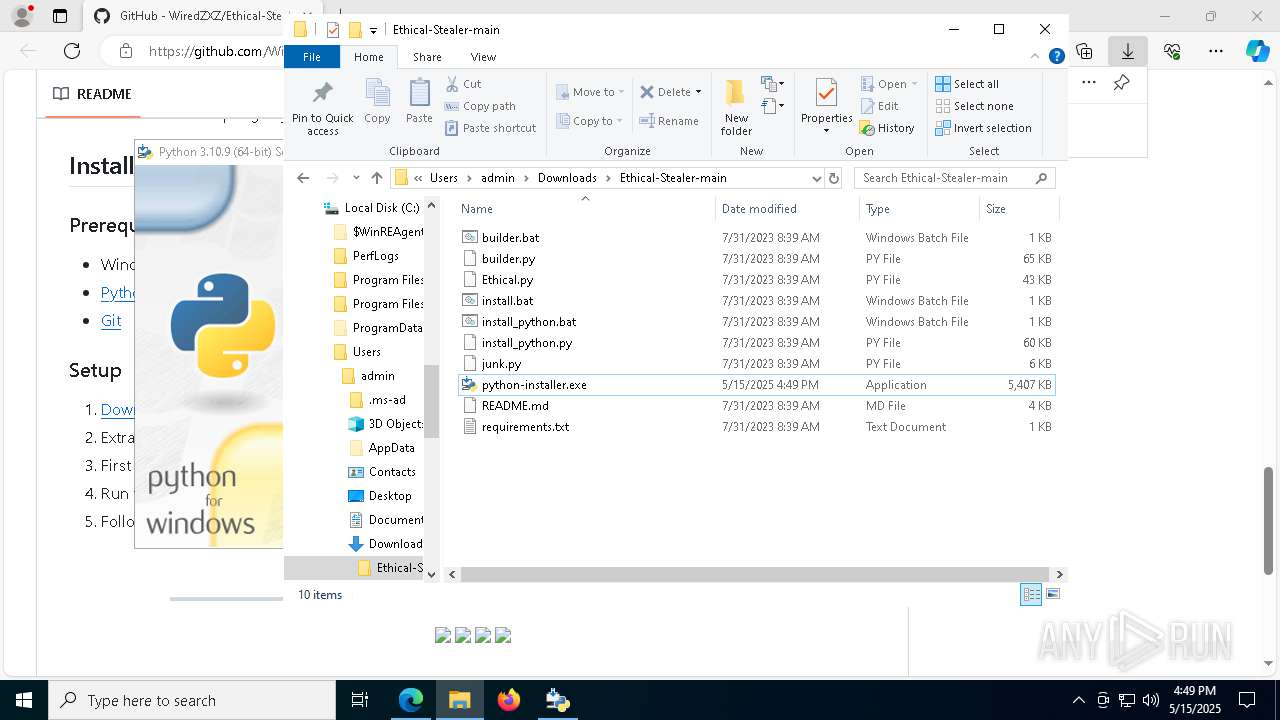Screen dimensions: 1280x720
Task: Open address bar history dropdown
Action: tap(816, 178)
